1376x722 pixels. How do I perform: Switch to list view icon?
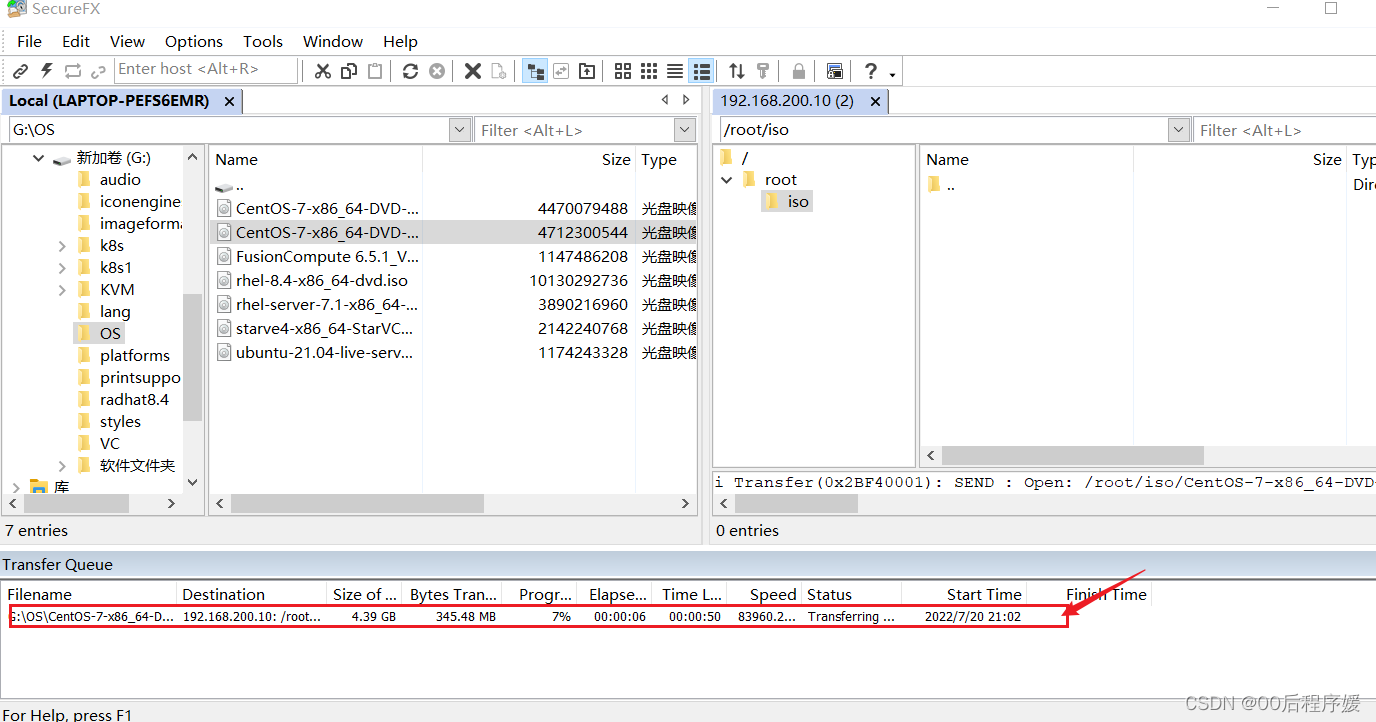pos(675,71)
